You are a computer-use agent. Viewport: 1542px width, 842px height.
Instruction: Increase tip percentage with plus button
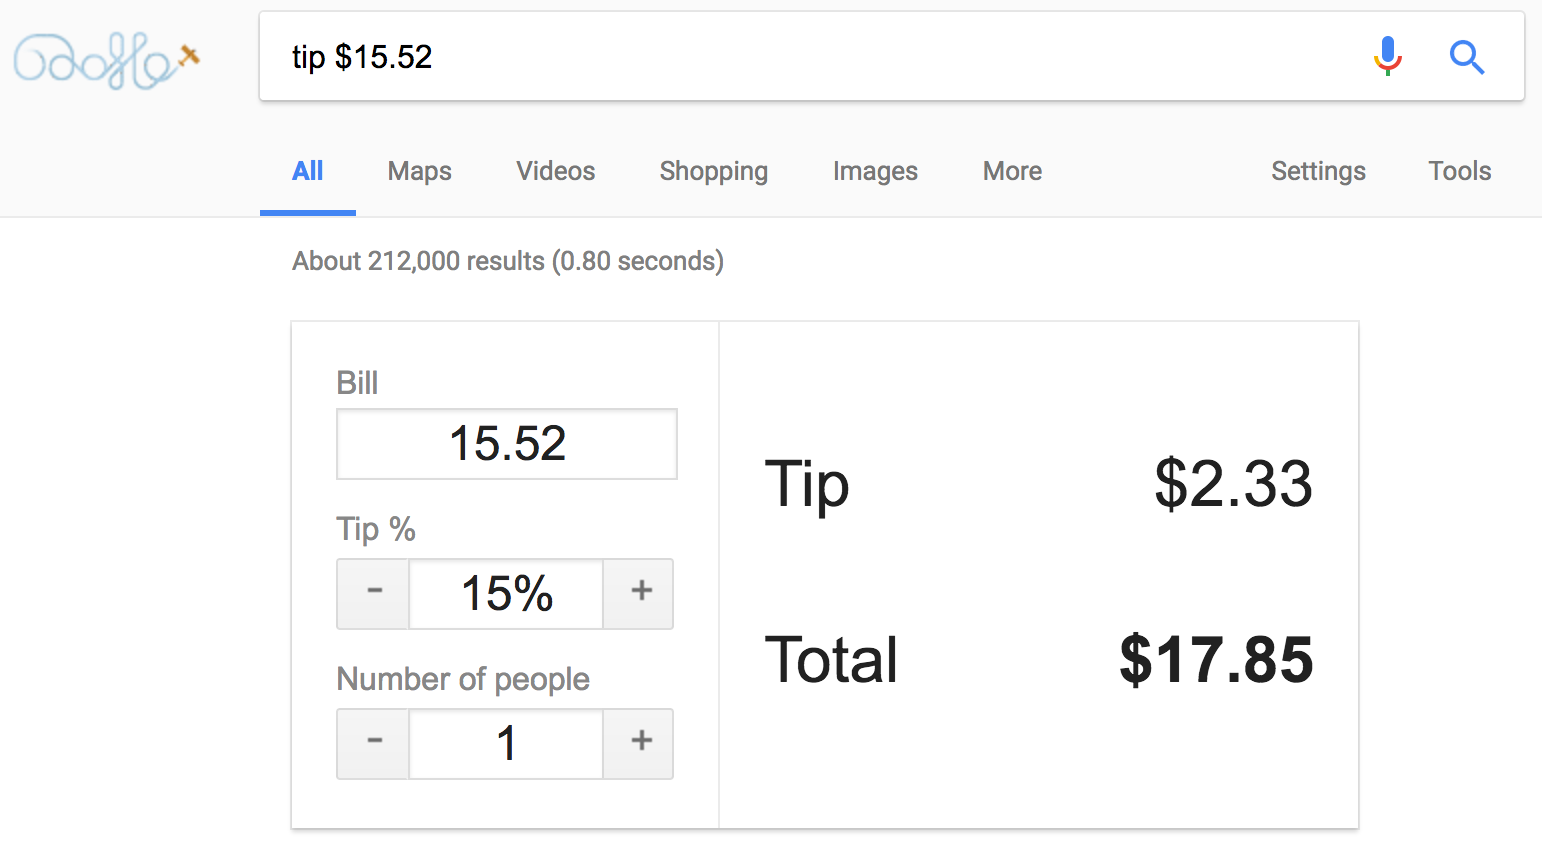pos(641,593)
